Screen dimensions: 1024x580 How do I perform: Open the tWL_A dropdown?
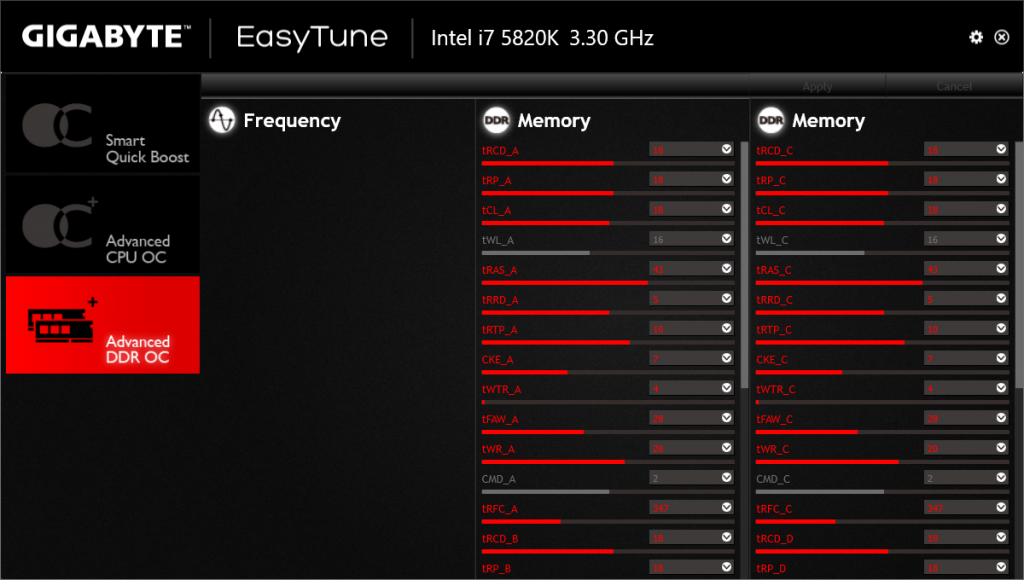(726, 239)
